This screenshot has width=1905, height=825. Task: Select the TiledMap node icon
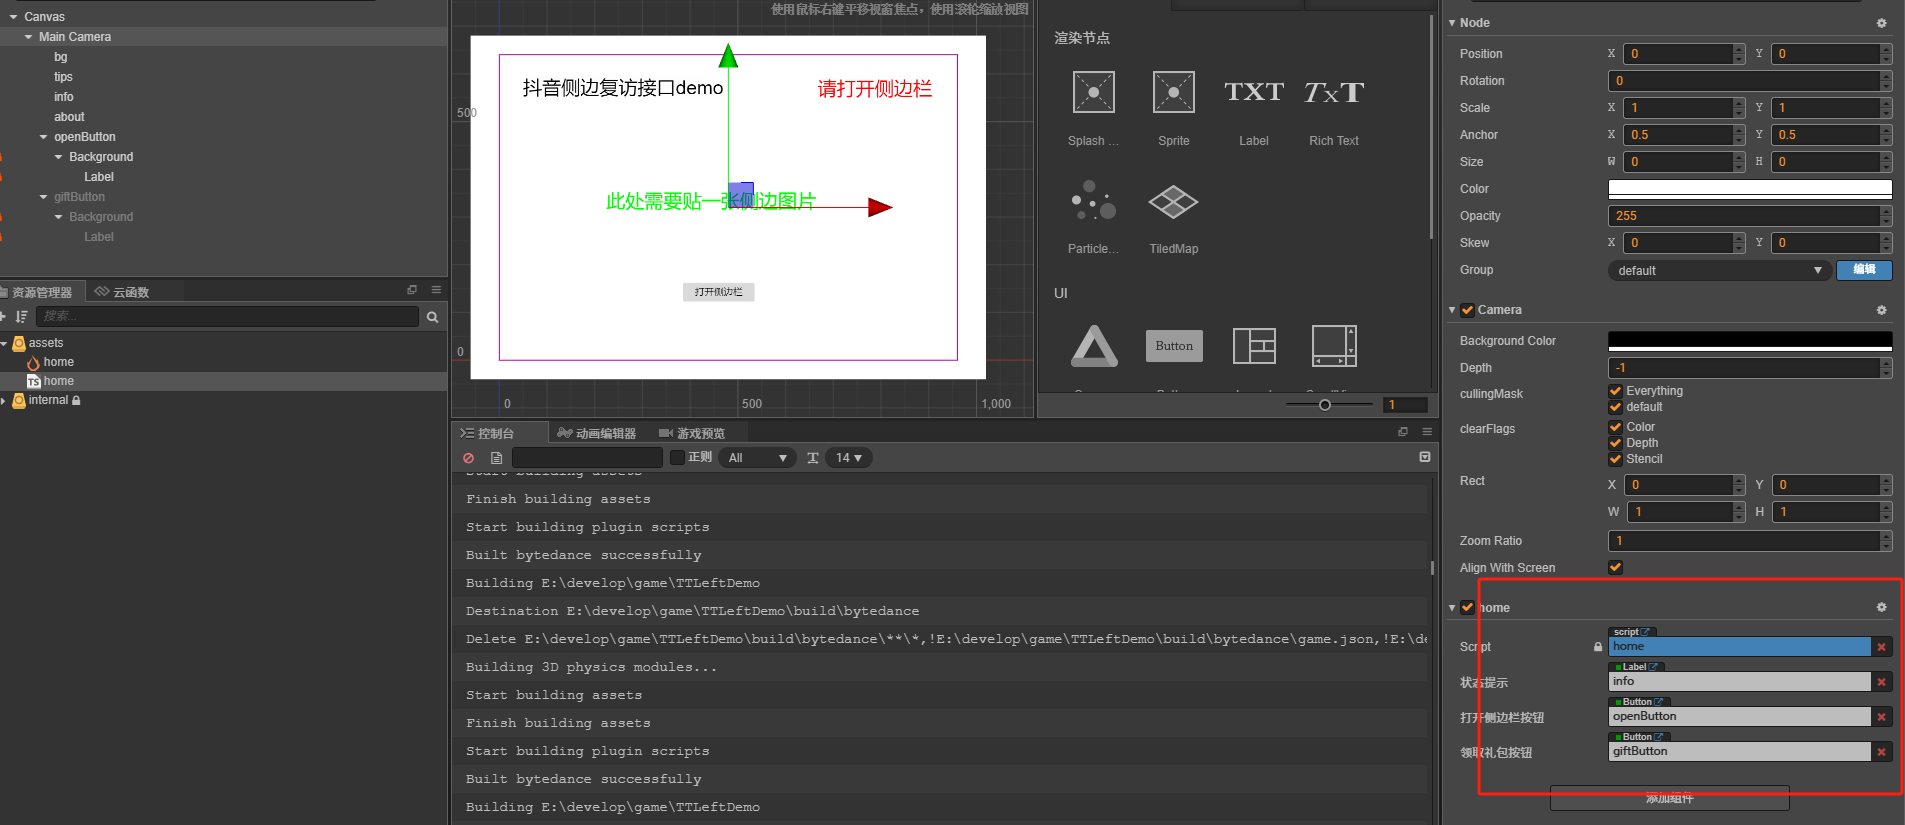pos(1173,201)
